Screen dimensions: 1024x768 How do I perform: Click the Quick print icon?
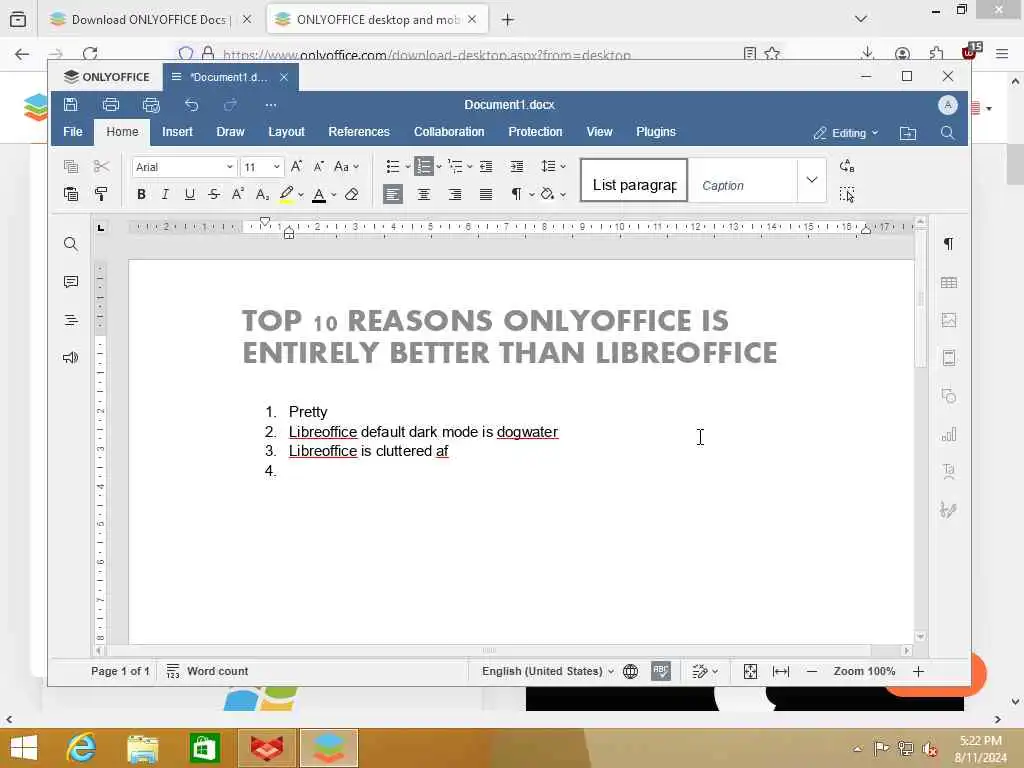click(x=151, y=104)
